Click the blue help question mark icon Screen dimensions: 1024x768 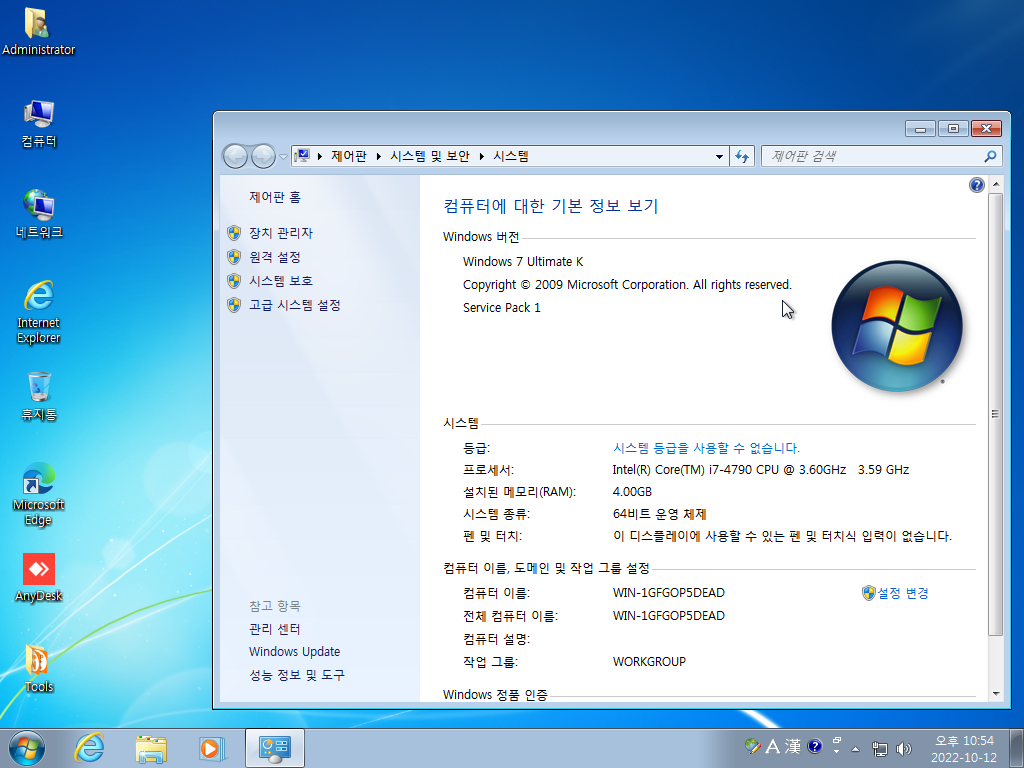click(x=976, y=185)
